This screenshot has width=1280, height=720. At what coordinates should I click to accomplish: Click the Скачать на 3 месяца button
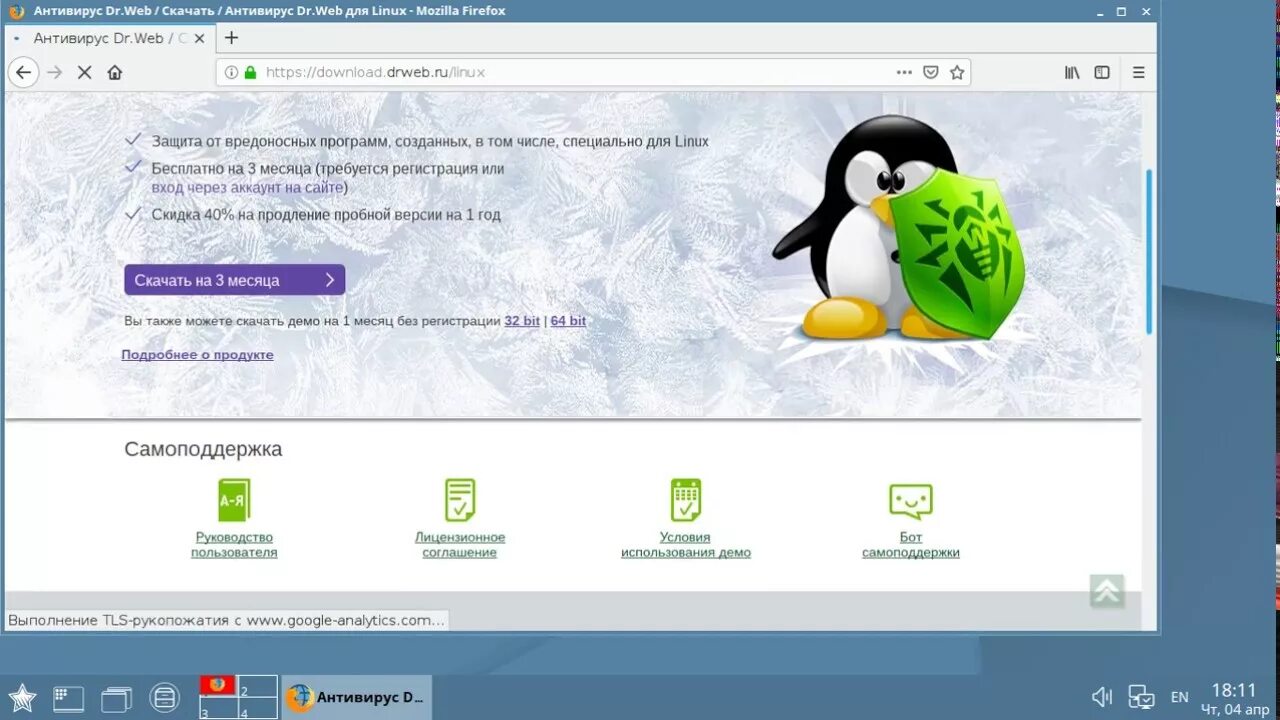(235, 280)
